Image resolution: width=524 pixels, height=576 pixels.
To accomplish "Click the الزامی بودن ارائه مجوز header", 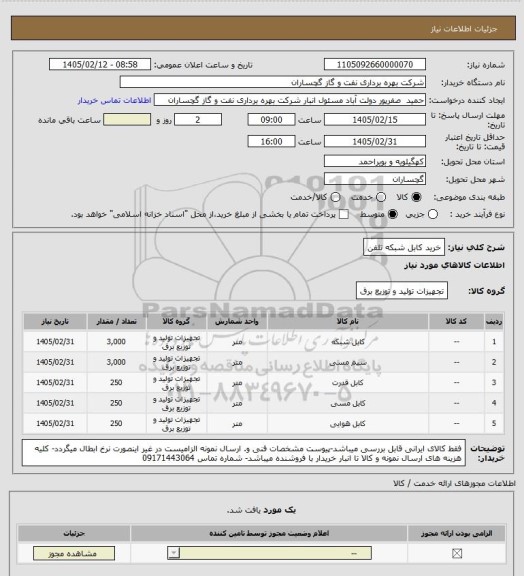I will (456, 533).
